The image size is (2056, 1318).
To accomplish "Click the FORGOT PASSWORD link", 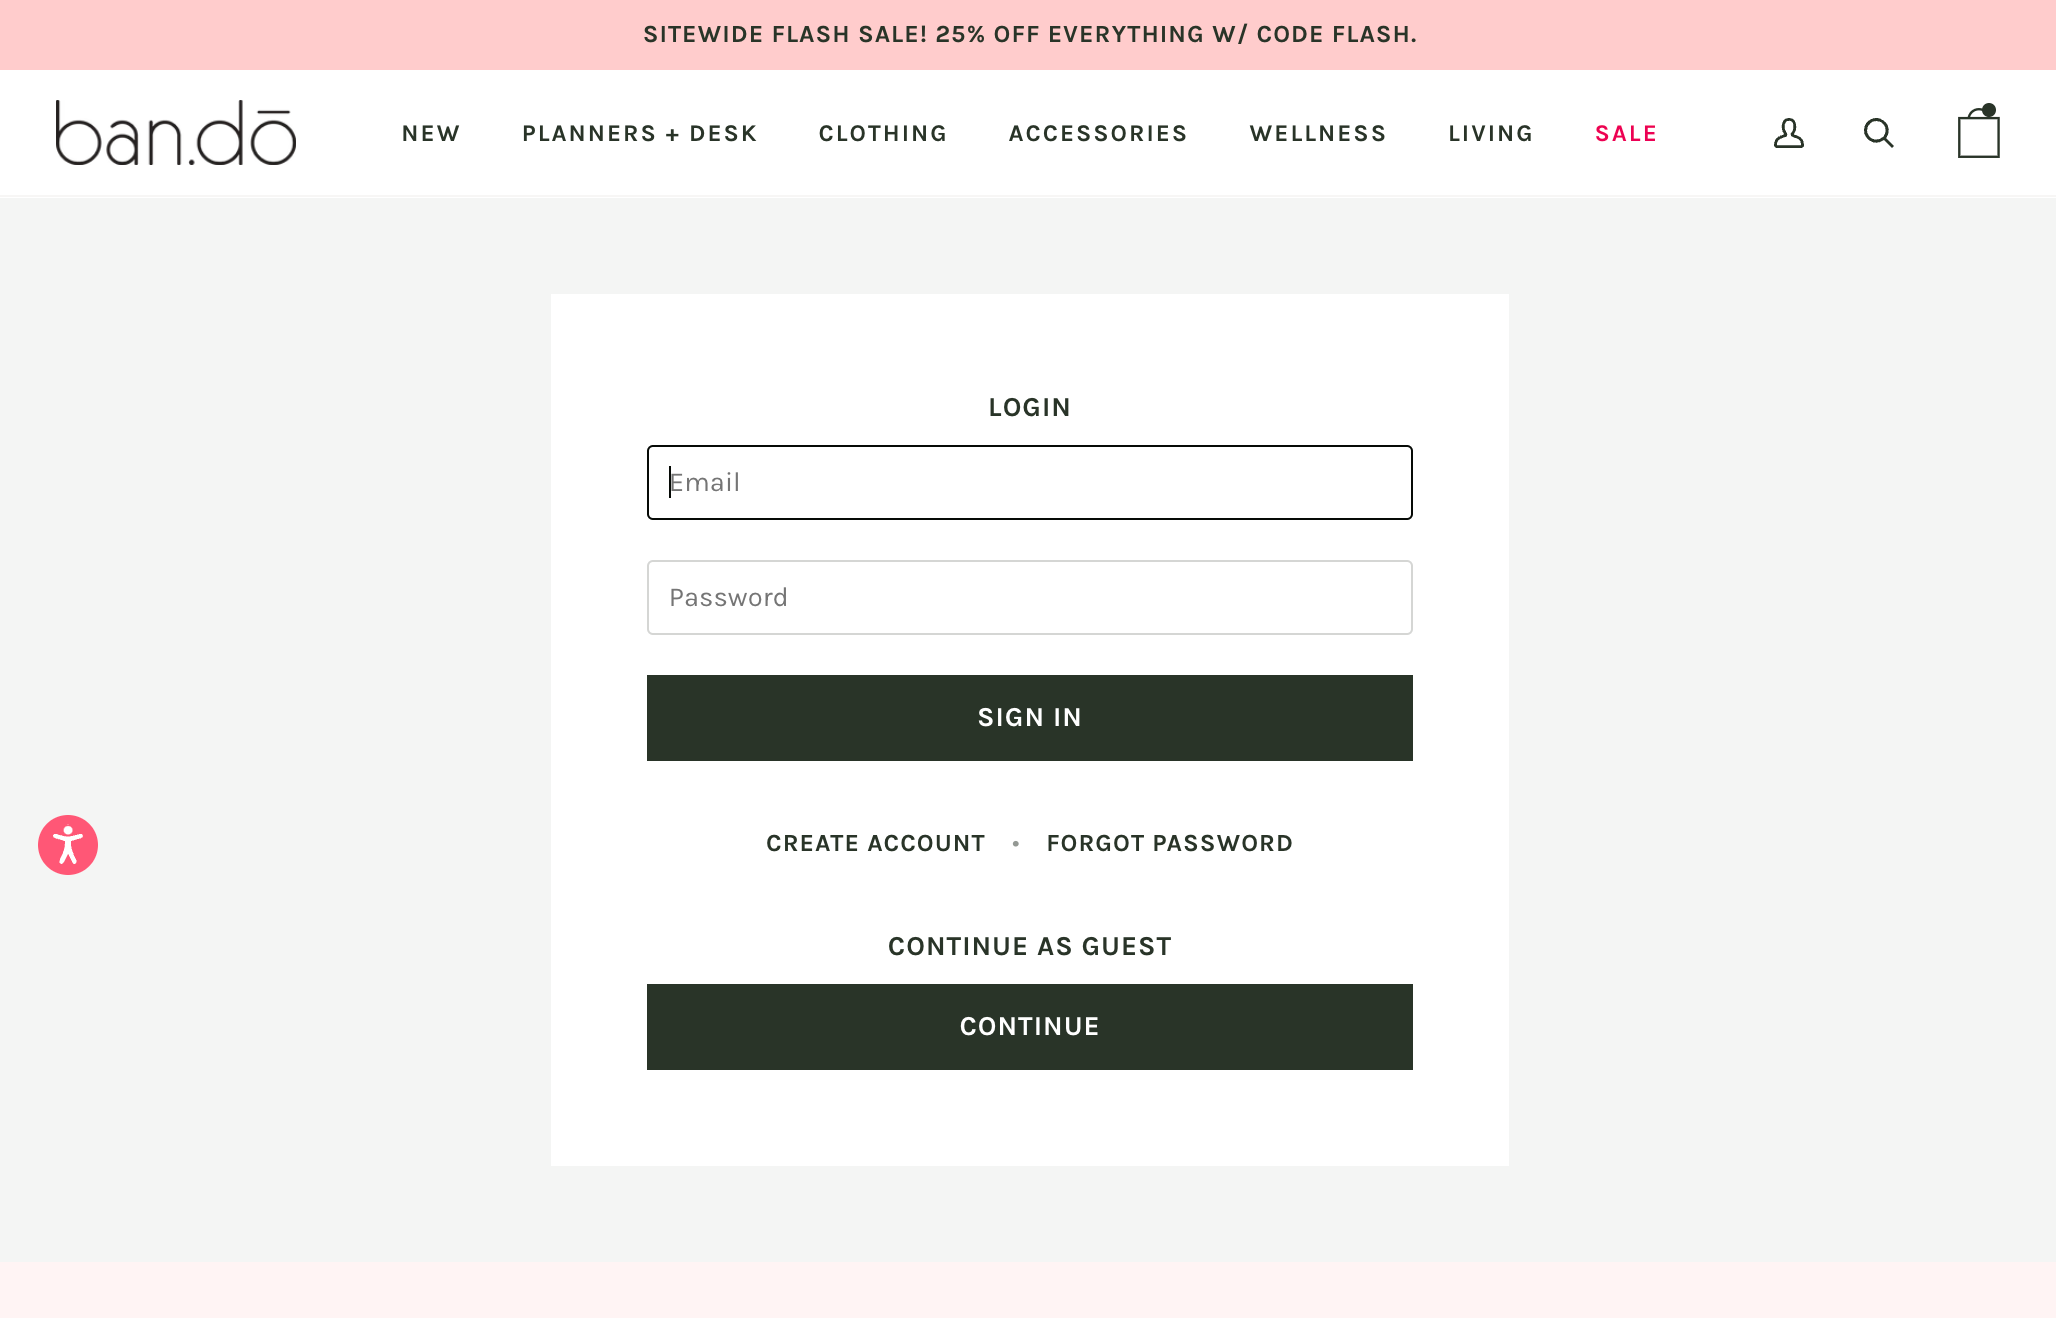I will [1169, 843].
